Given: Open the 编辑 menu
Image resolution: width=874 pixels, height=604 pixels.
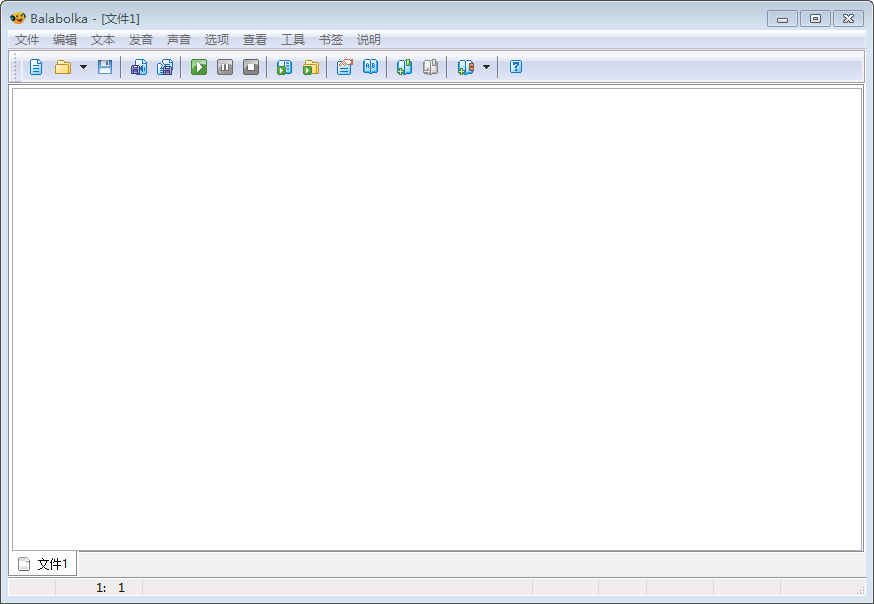Looking at the screenshot, I should coord(65,40).
